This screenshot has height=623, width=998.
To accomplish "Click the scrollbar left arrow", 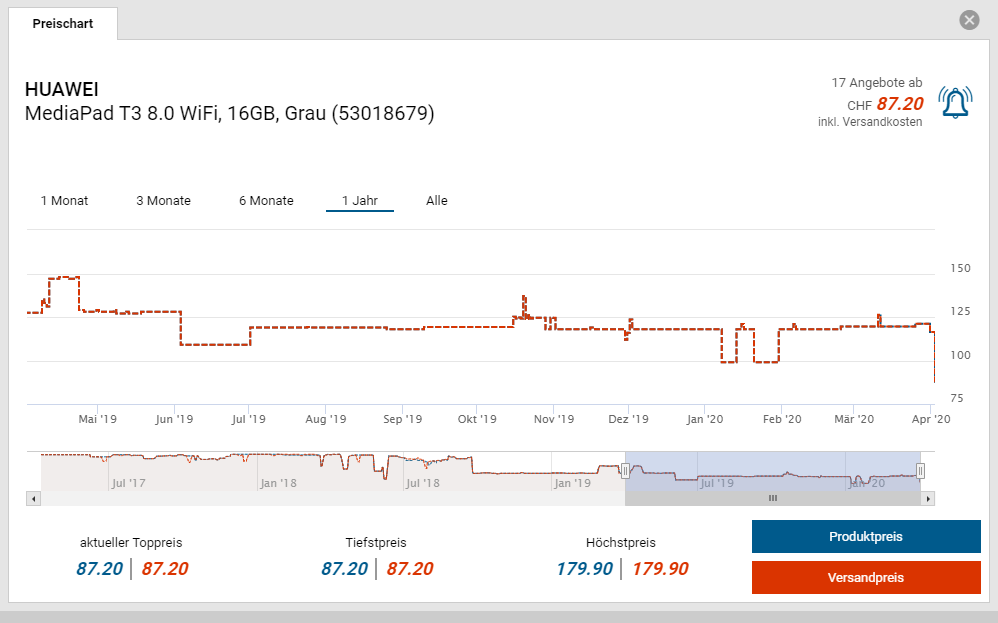I will (33, 498).
